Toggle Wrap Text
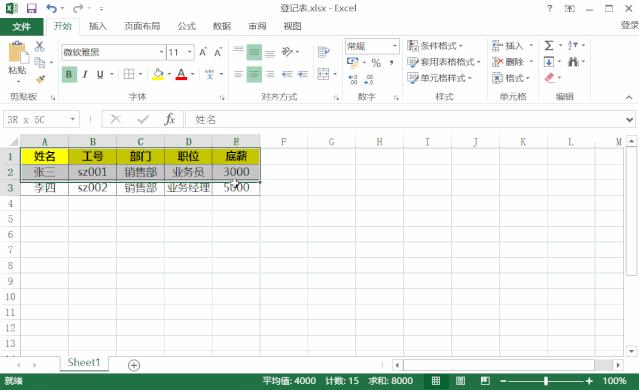The height and width of the screenshot is (390, 639). [x=324, y=52]
